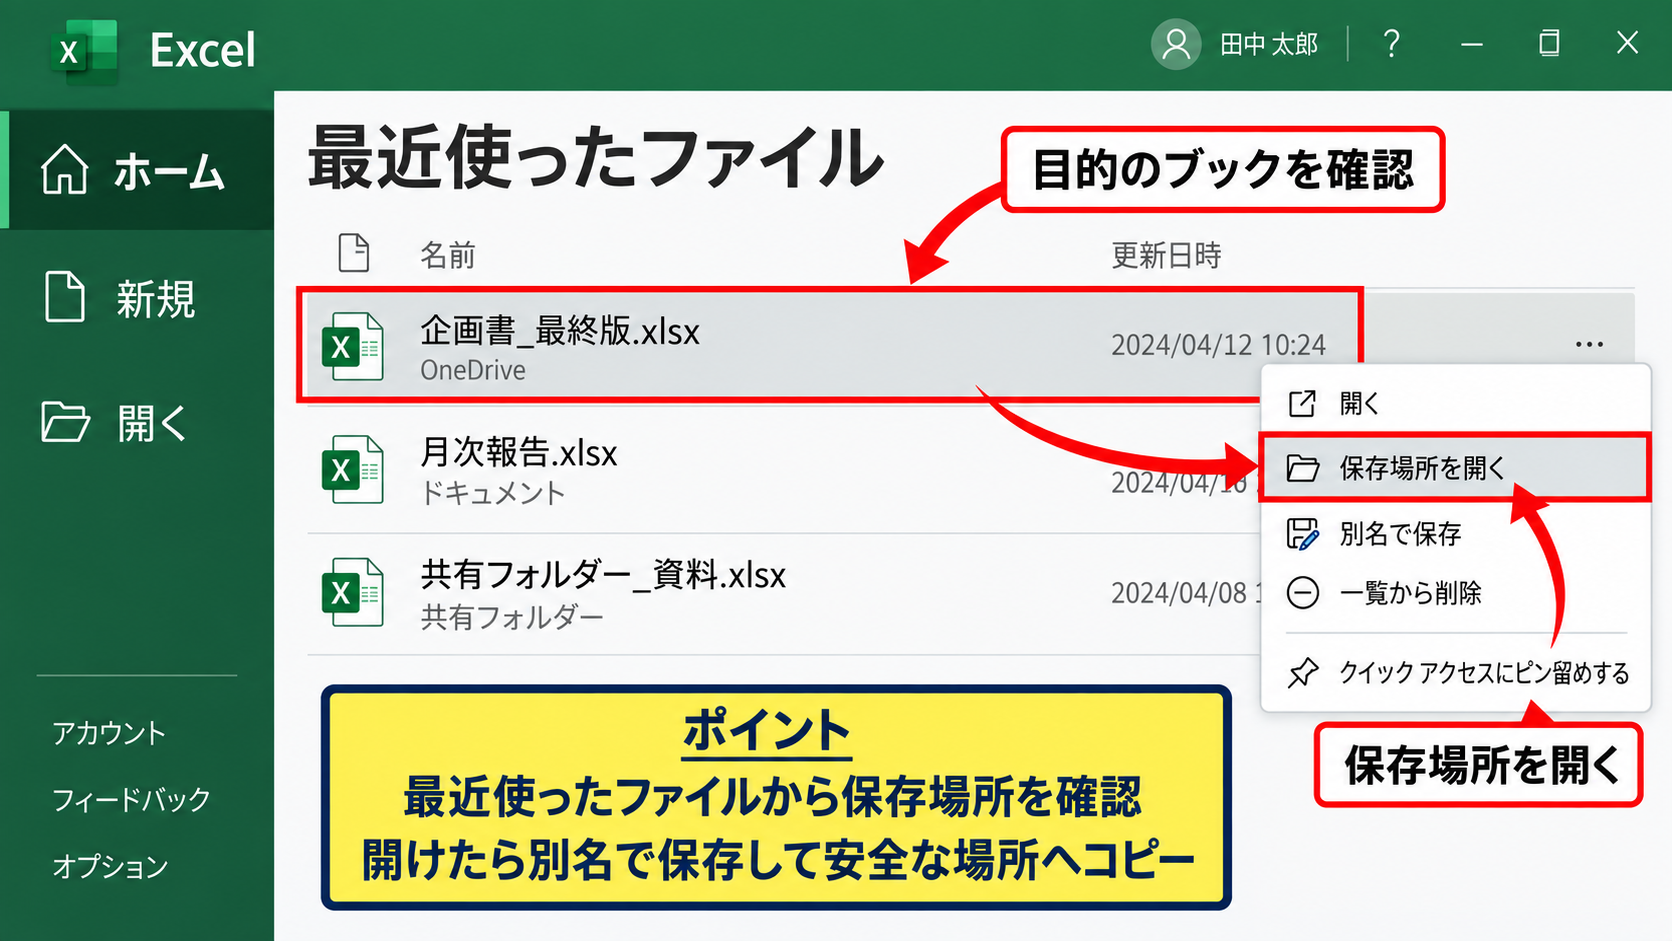This screenshot has height=941, width=1672.
Task: Click the three-dot more options button
Action: point(1589,344)
